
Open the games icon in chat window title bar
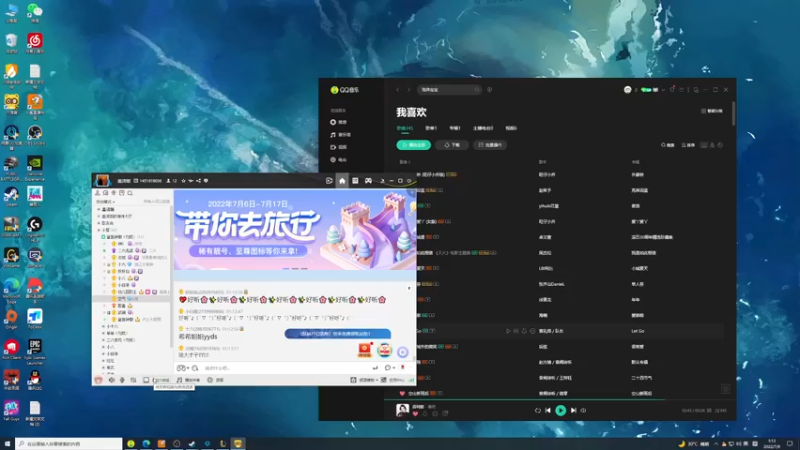[368, 181]
